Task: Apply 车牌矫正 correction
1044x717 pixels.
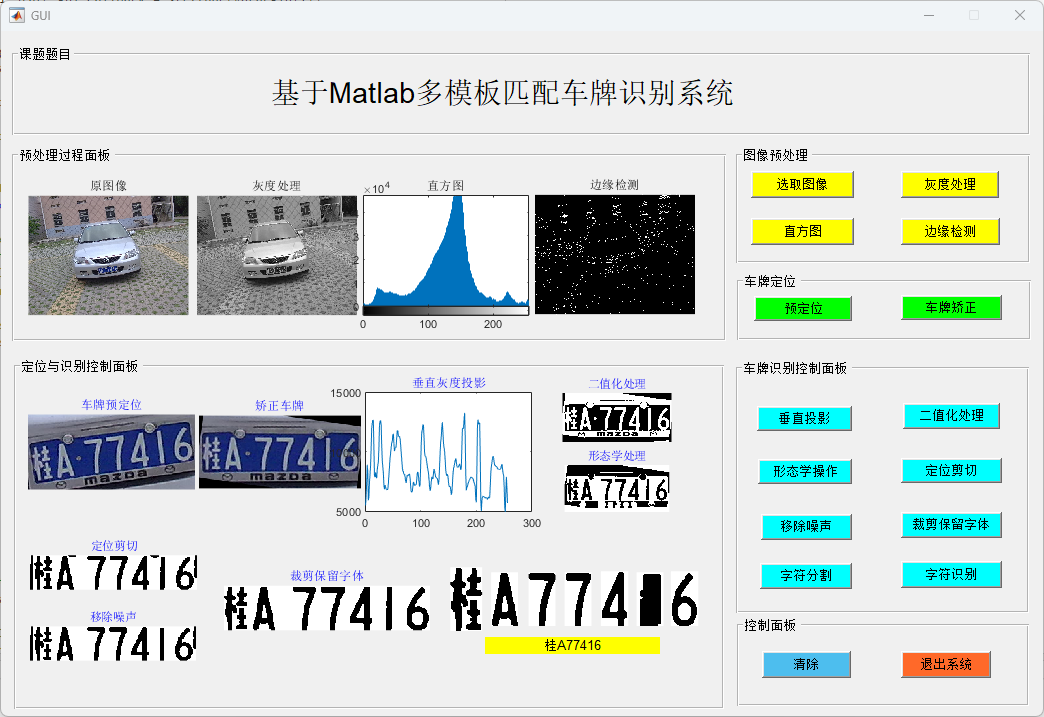Action: click(x=951, y=308)
